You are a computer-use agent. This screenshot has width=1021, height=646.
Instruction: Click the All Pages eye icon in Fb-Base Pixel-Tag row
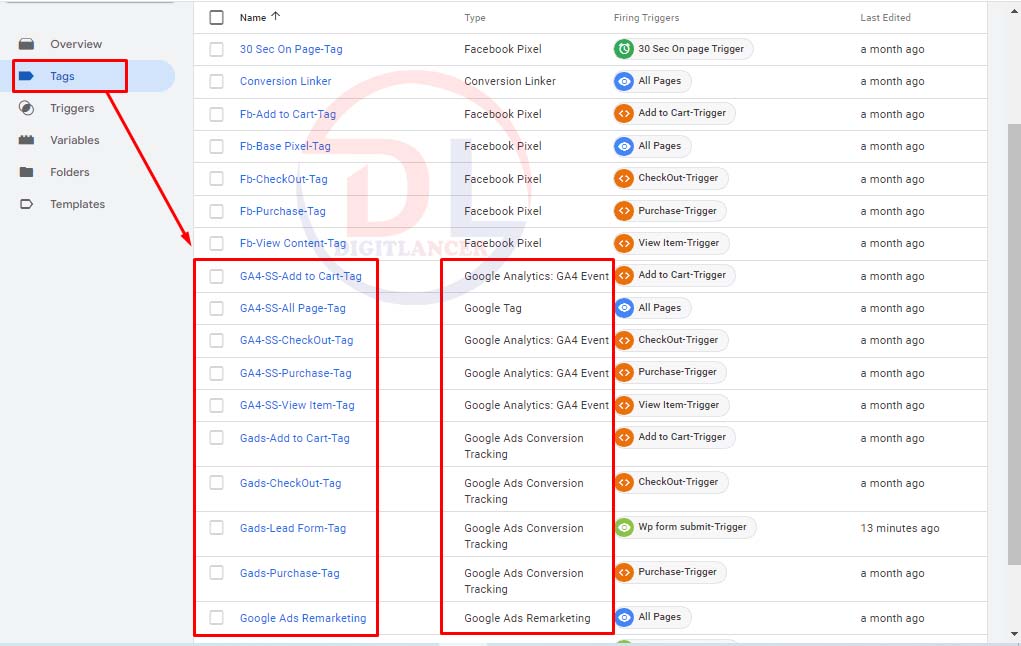pos(624,147)
